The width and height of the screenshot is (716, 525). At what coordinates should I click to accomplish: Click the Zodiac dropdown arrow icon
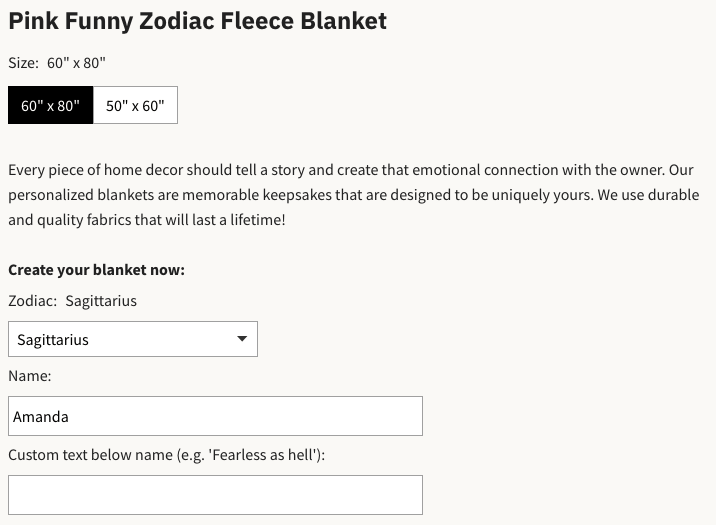point(242,339)
